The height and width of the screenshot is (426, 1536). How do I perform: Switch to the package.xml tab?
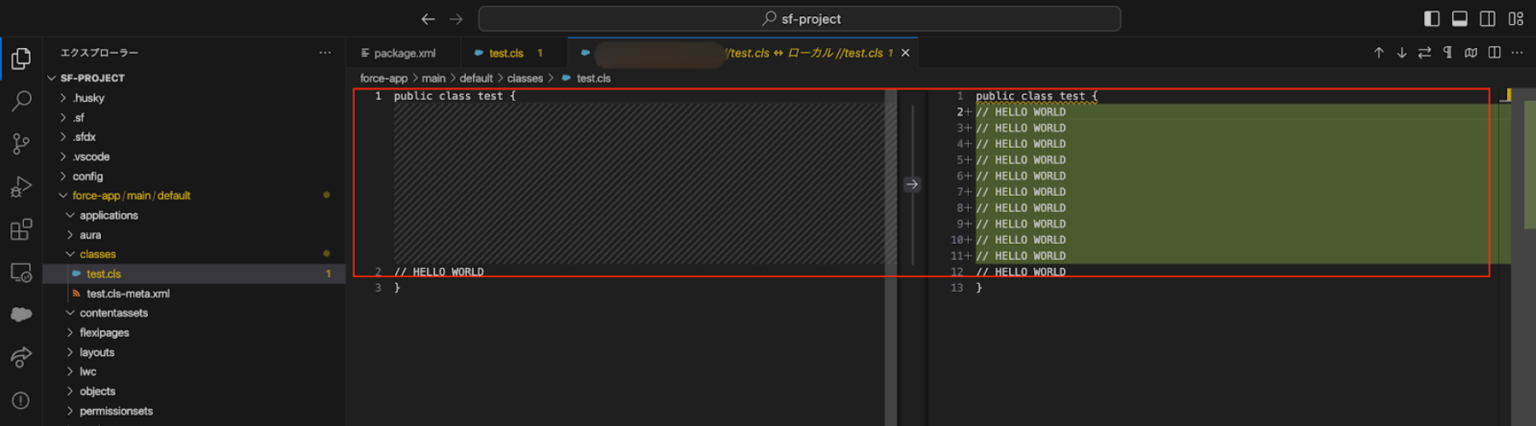click(x=404, y=53)
